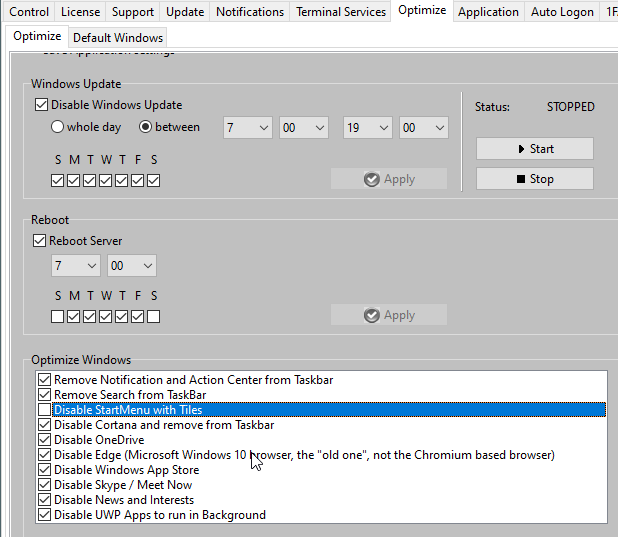
Task: Expand Reboot minute dropdown
Action: coord(132,266)
